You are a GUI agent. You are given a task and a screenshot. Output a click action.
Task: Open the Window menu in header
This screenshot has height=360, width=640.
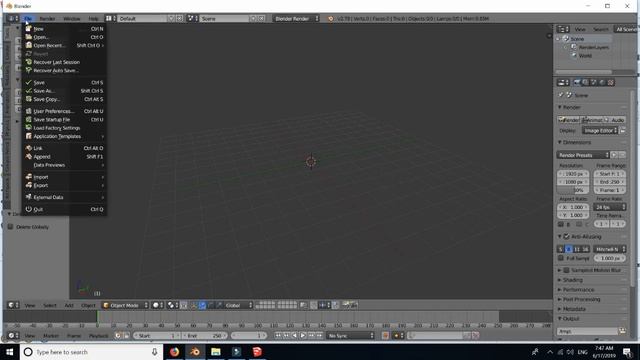72,19
